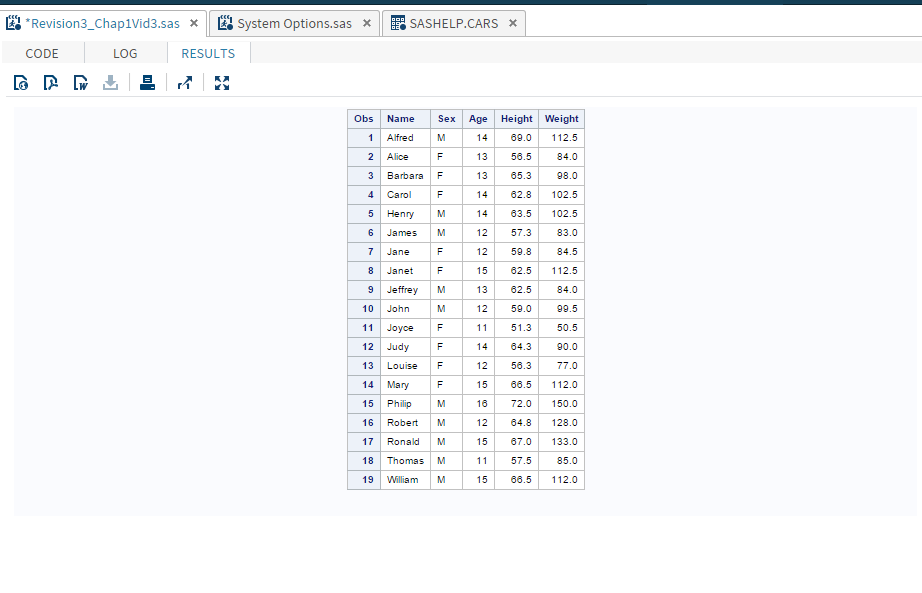Click Louise's weight value 77.0

pyautogui.click(x=562, y=366)
